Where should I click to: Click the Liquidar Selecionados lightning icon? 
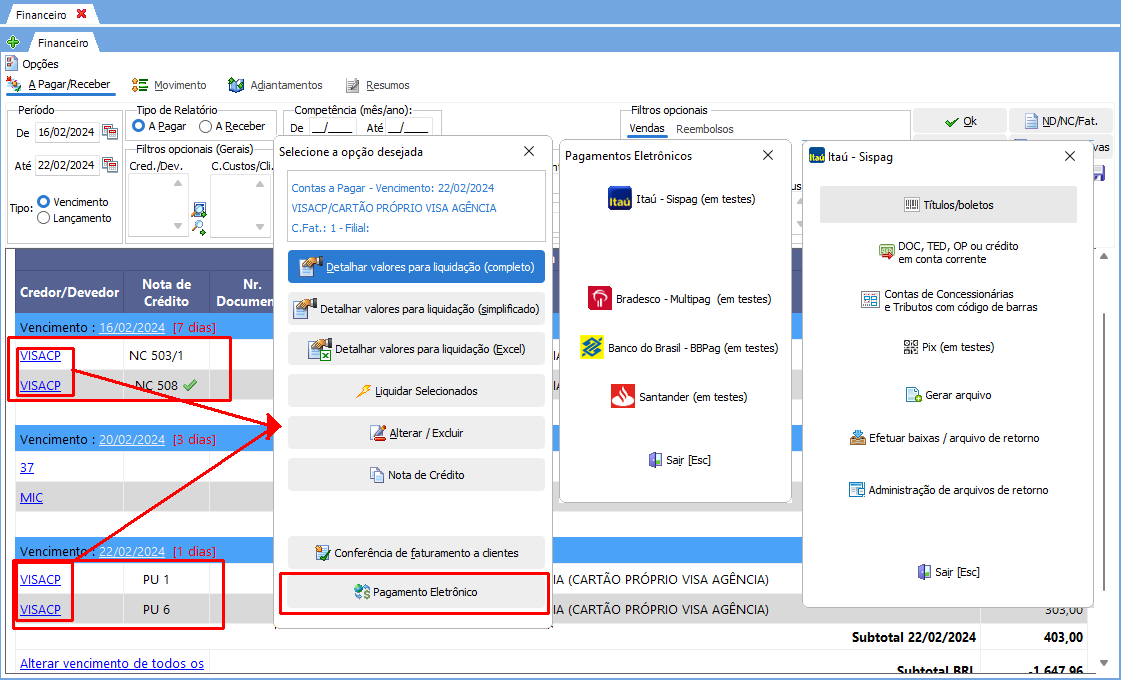363,391
